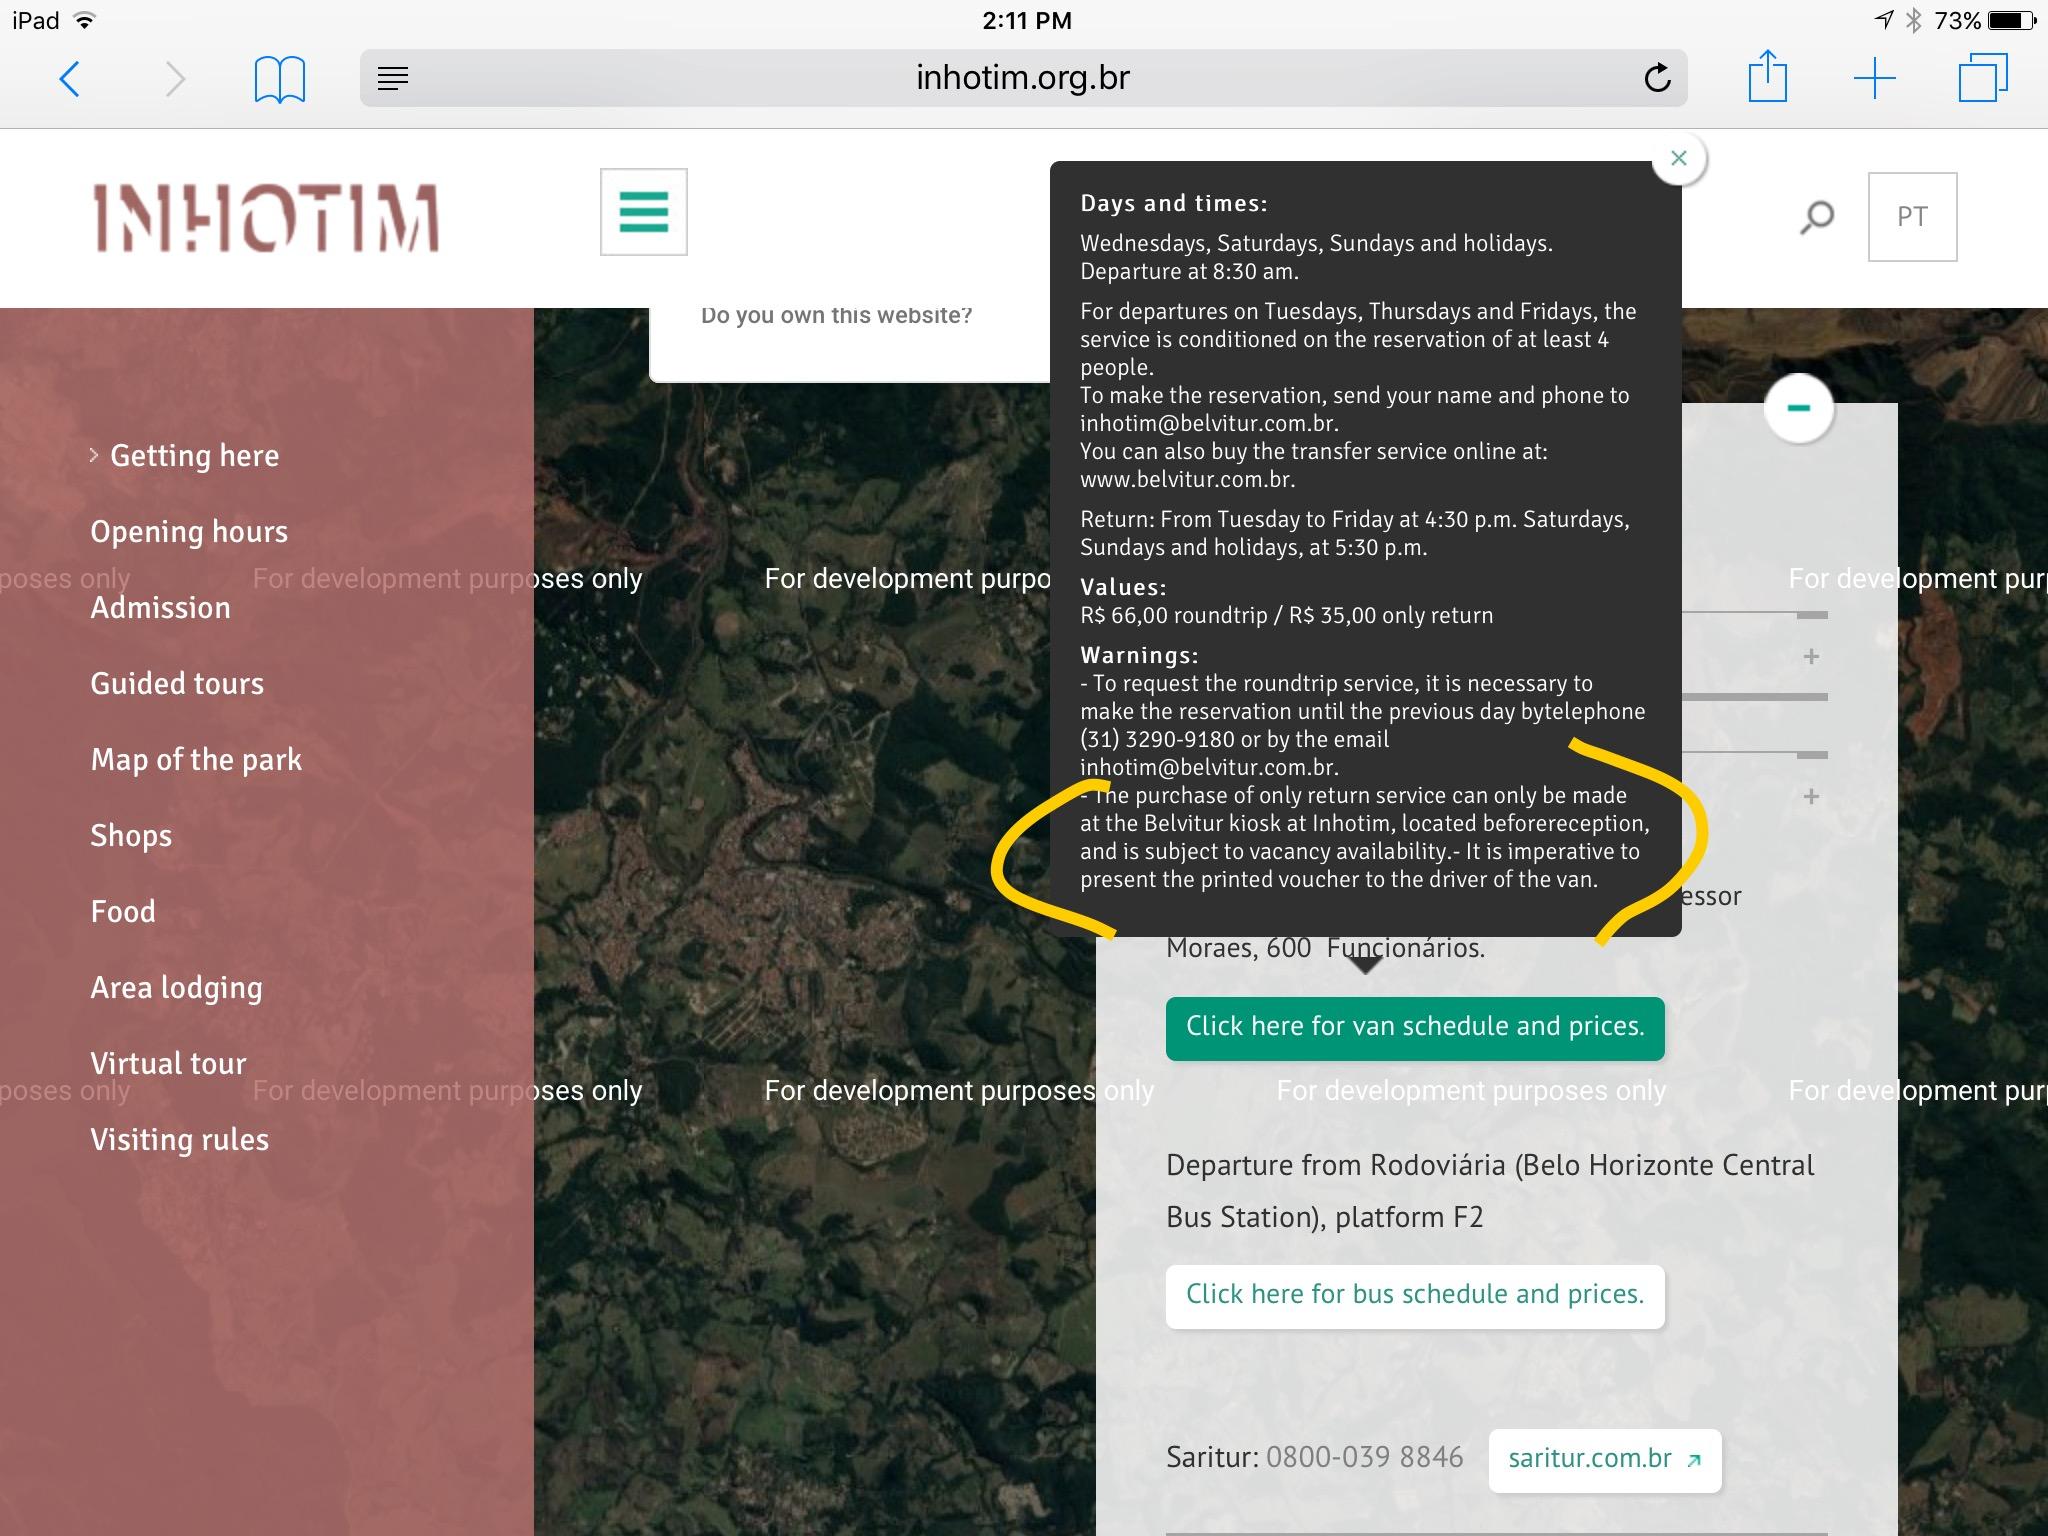Screen dimensions: 2048x1536
Task: Open Admission menu item
Action: tap(160, 608)
